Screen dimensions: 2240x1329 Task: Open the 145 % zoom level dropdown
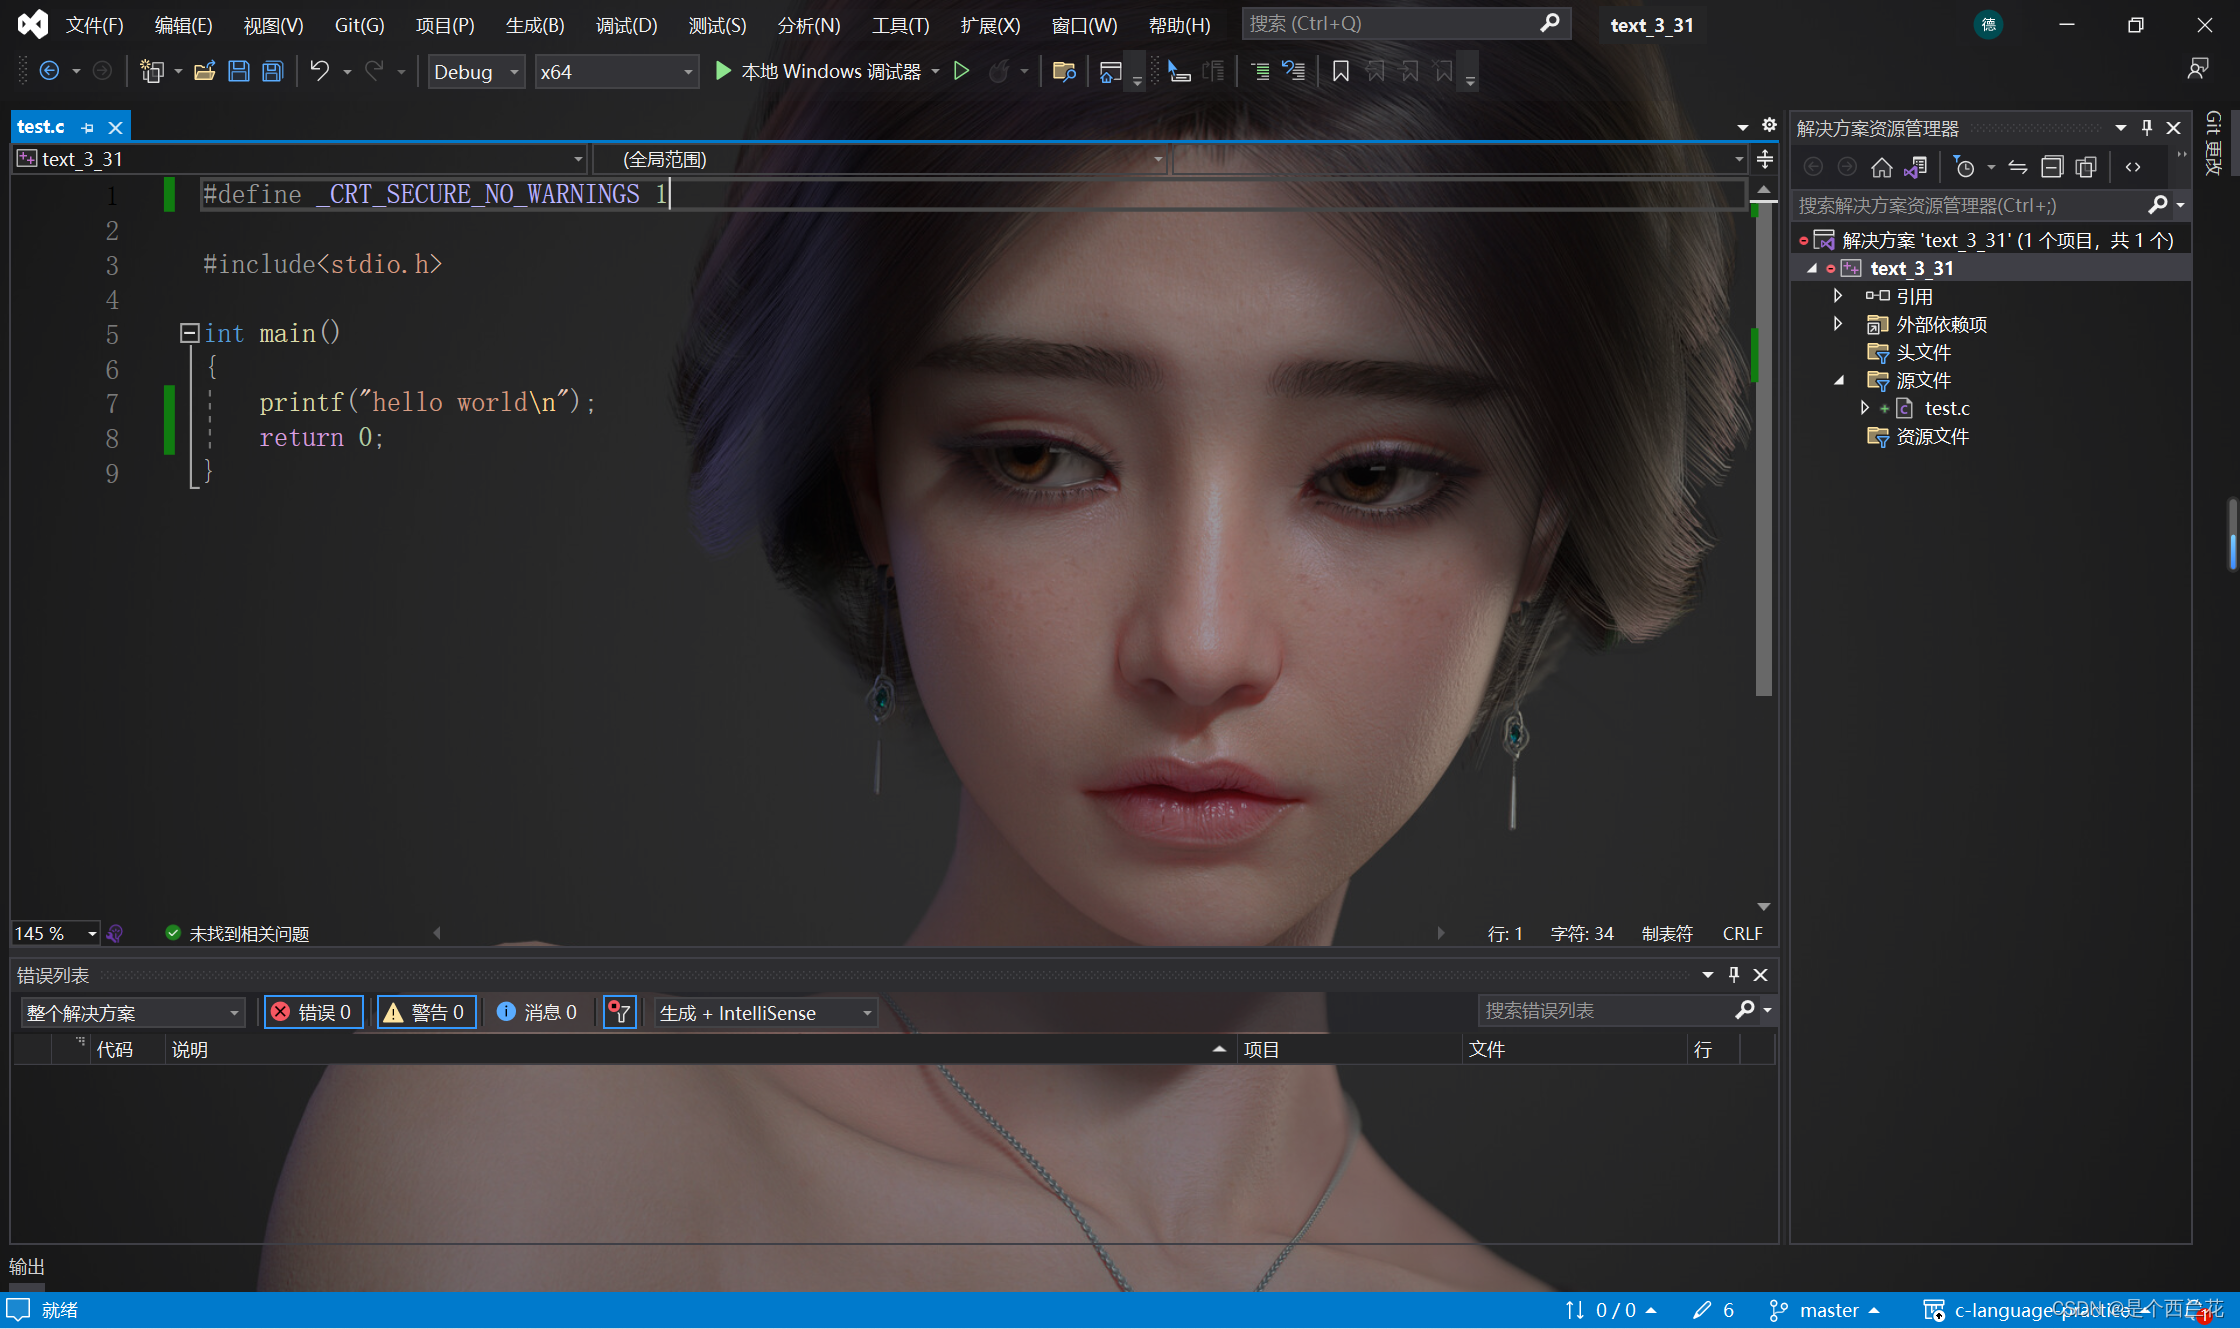(x=91, y=933)
